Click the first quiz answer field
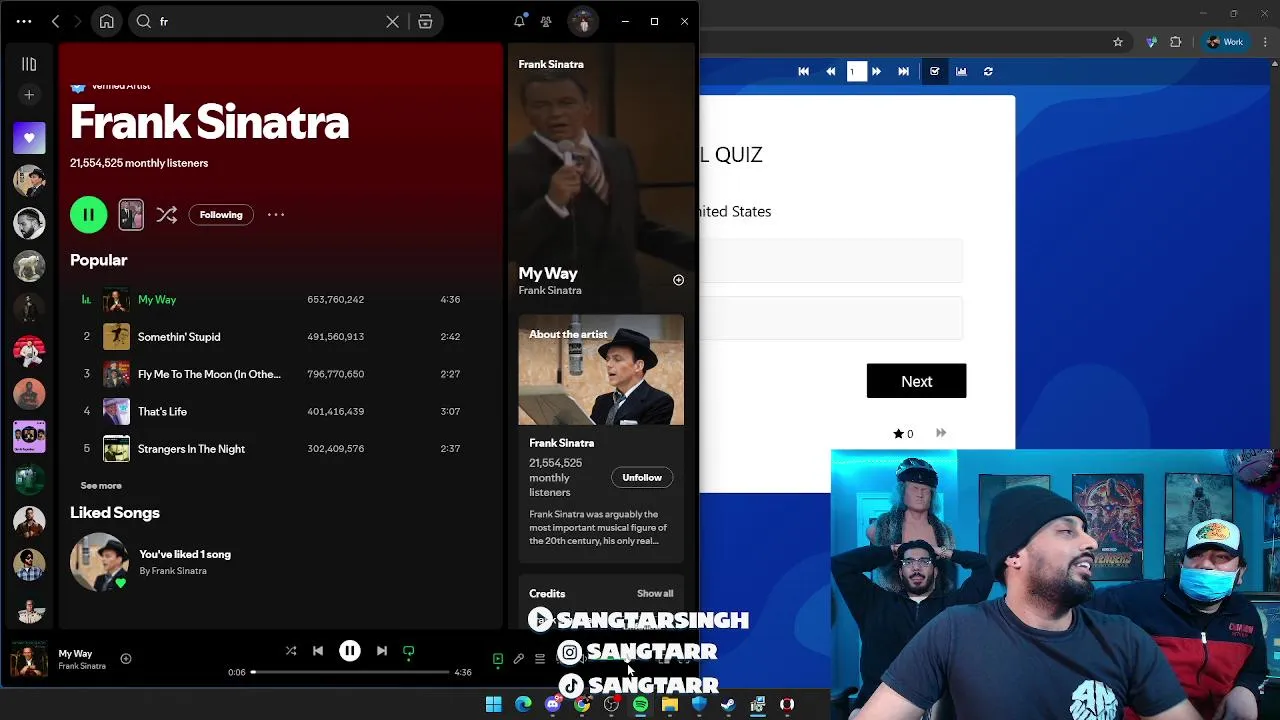The height and width of the screenshot is (720, 1280). [x=832, y=260]
